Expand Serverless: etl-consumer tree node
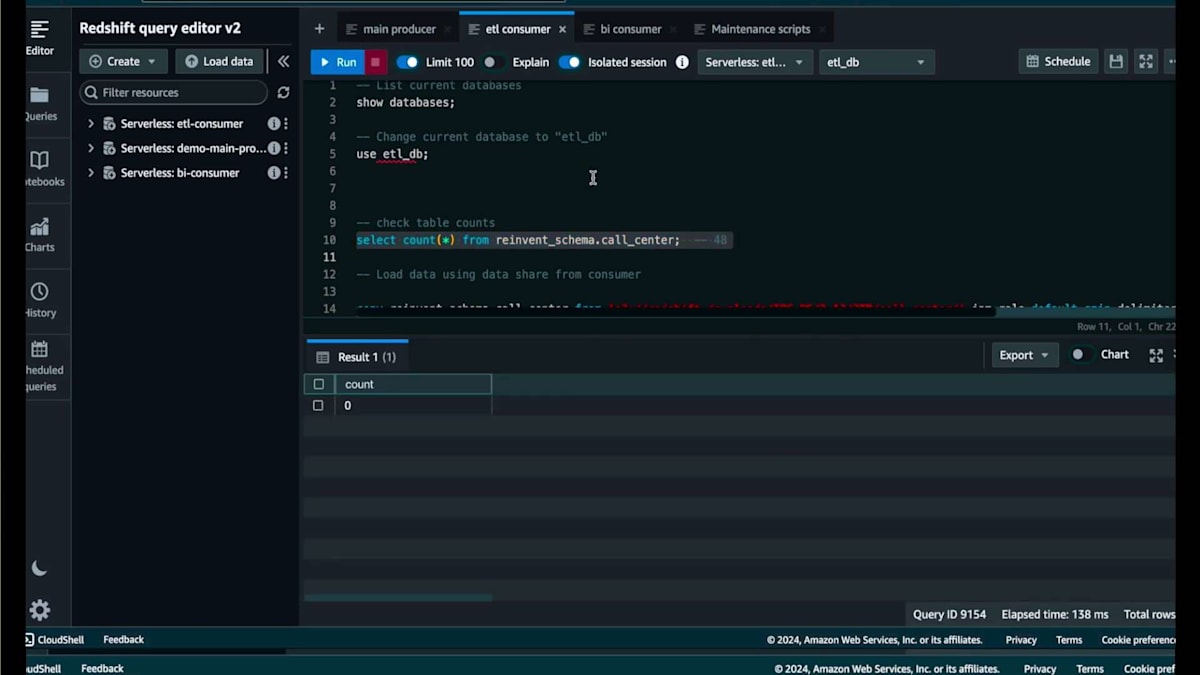This screenshot has width=1200, height=675. tap(91, 124)
